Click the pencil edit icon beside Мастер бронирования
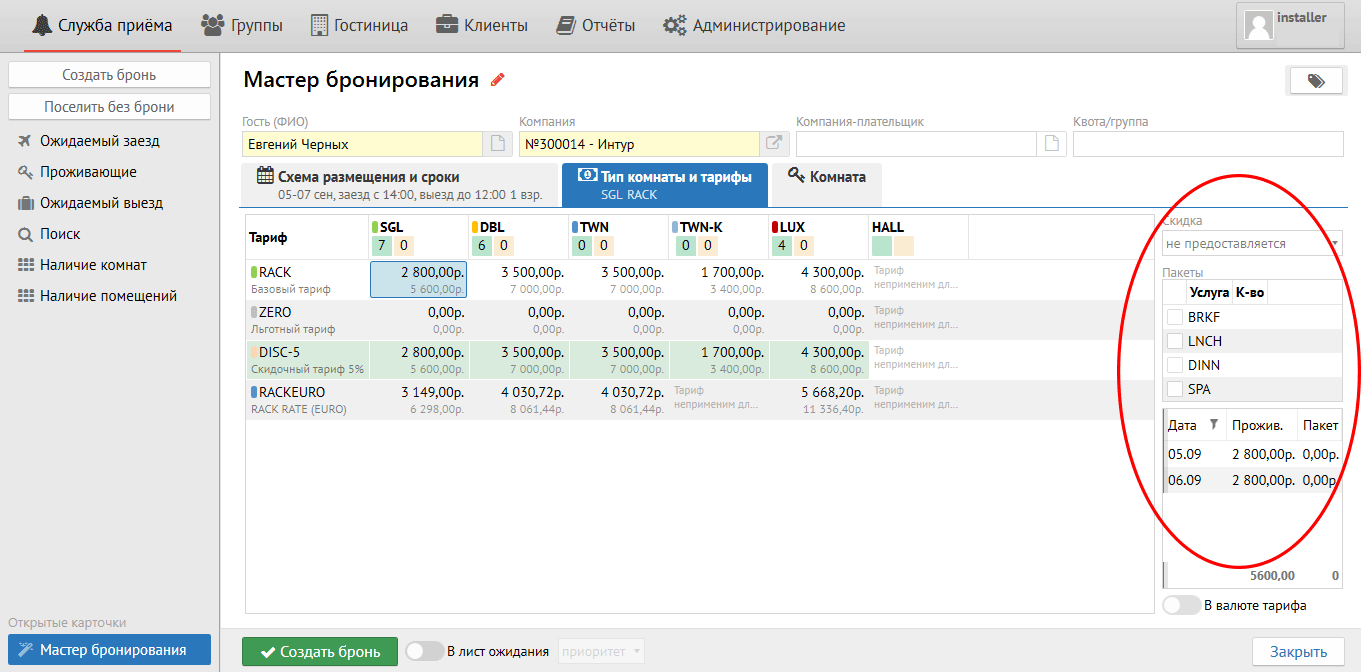1361x672 pixels. [x=497, y=80]
